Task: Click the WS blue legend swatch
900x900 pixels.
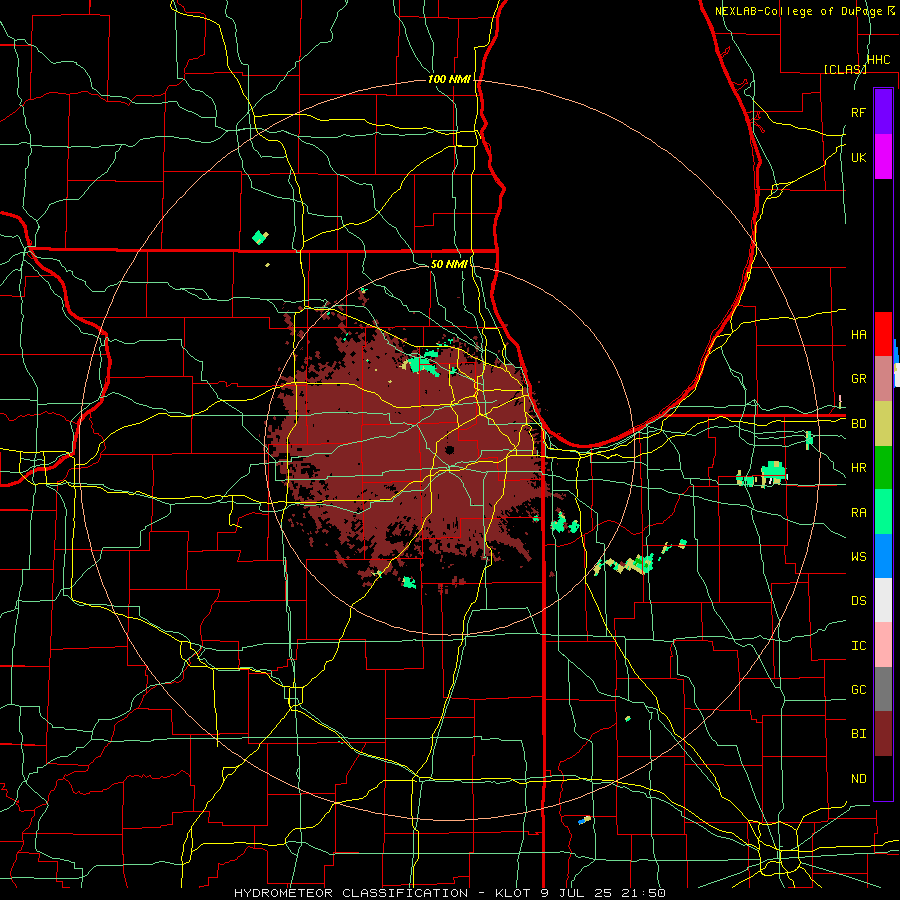Action: [883, 556]
